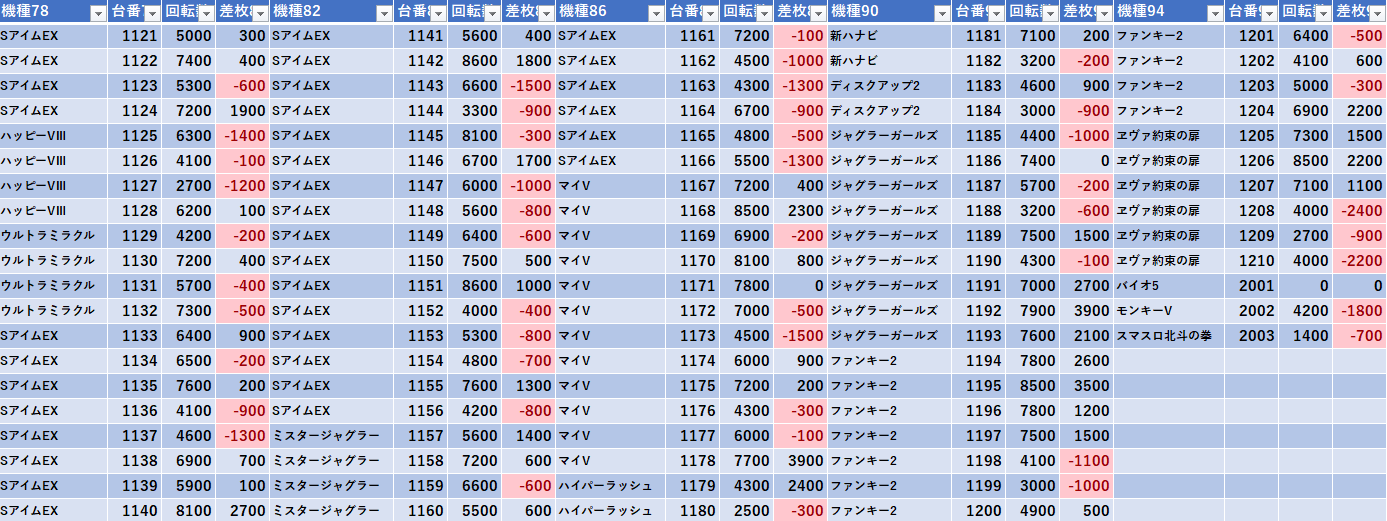1387x521 pixels.
Task: Click the ハイパーラッシュ cell in row 1179
Action: (x=610, y=486)
